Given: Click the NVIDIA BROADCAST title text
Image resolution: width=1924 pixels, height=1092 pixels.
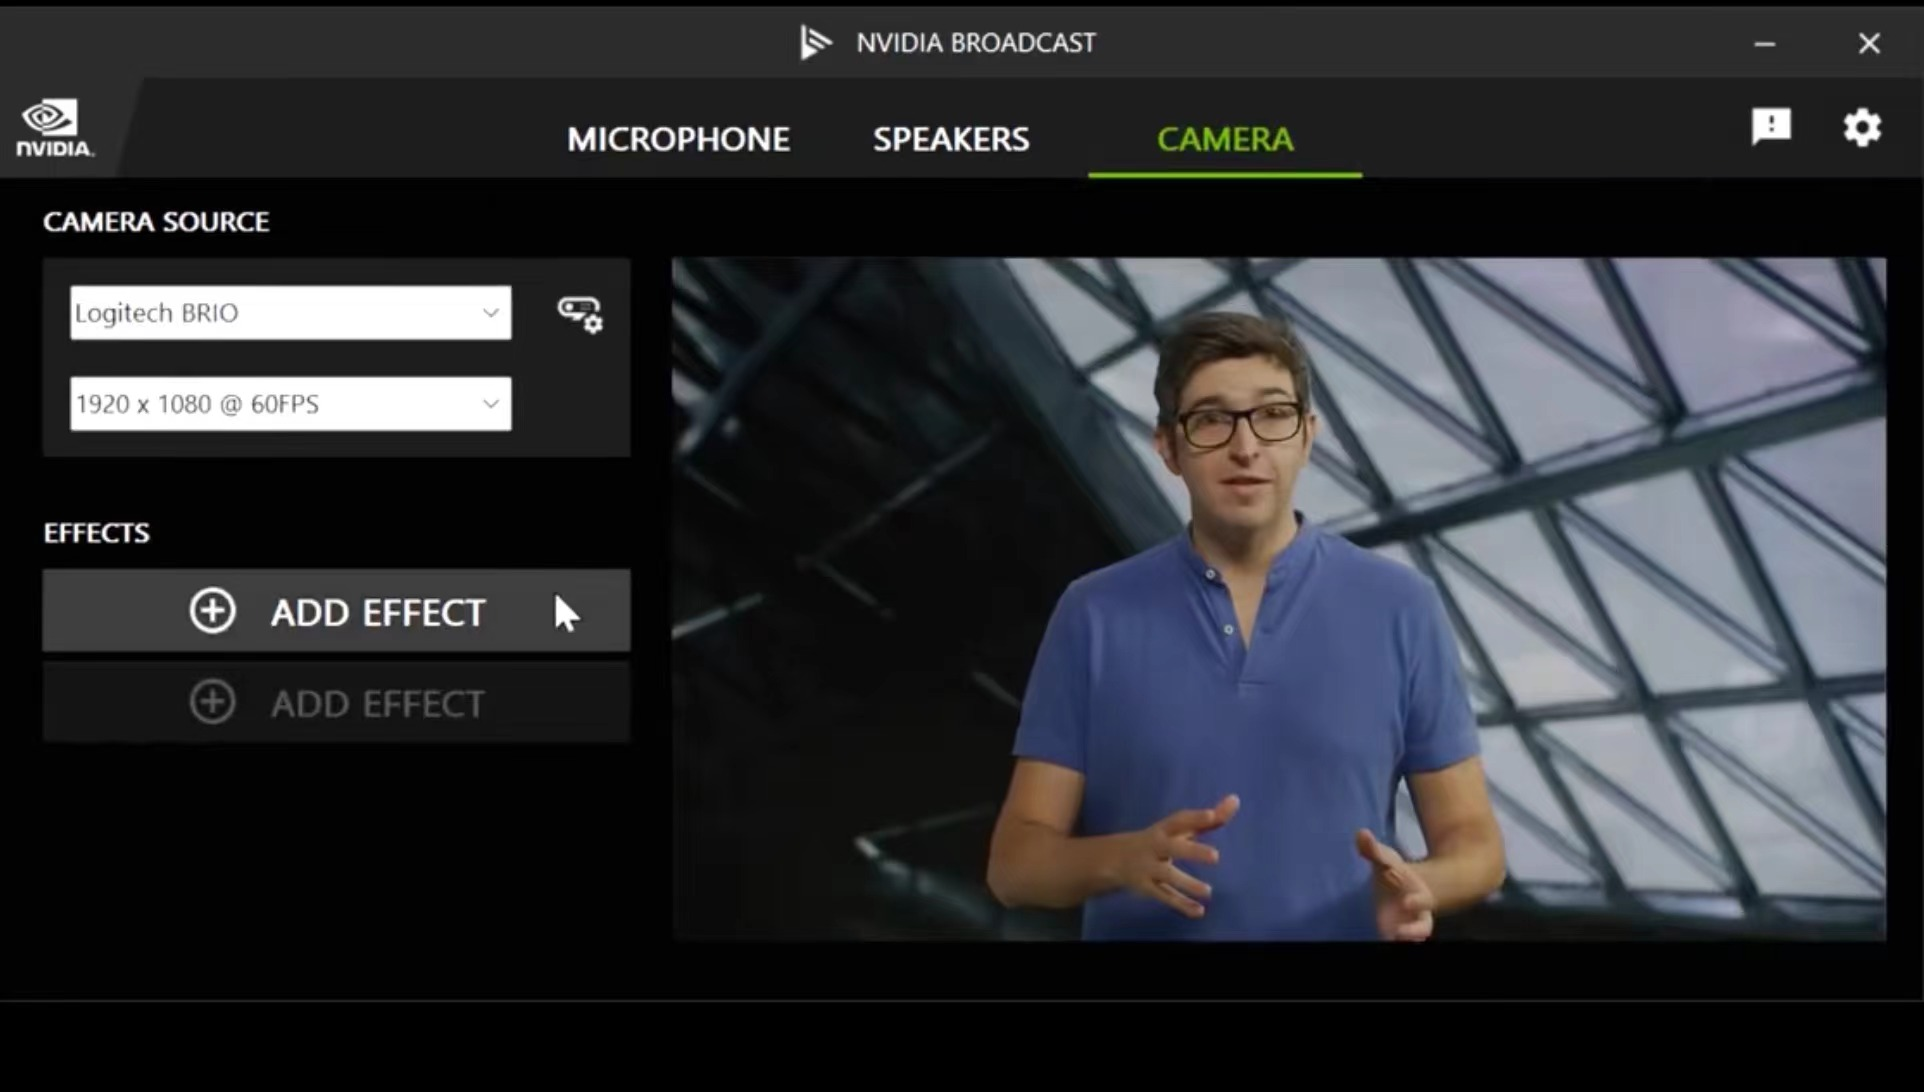Looking at the screenshot, I should coord(976,43).
